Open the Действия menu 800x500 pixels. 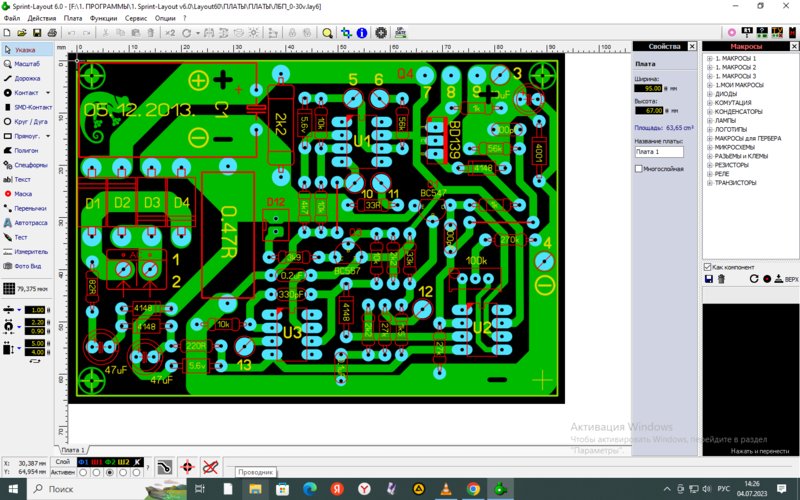[x=42, y=18]
